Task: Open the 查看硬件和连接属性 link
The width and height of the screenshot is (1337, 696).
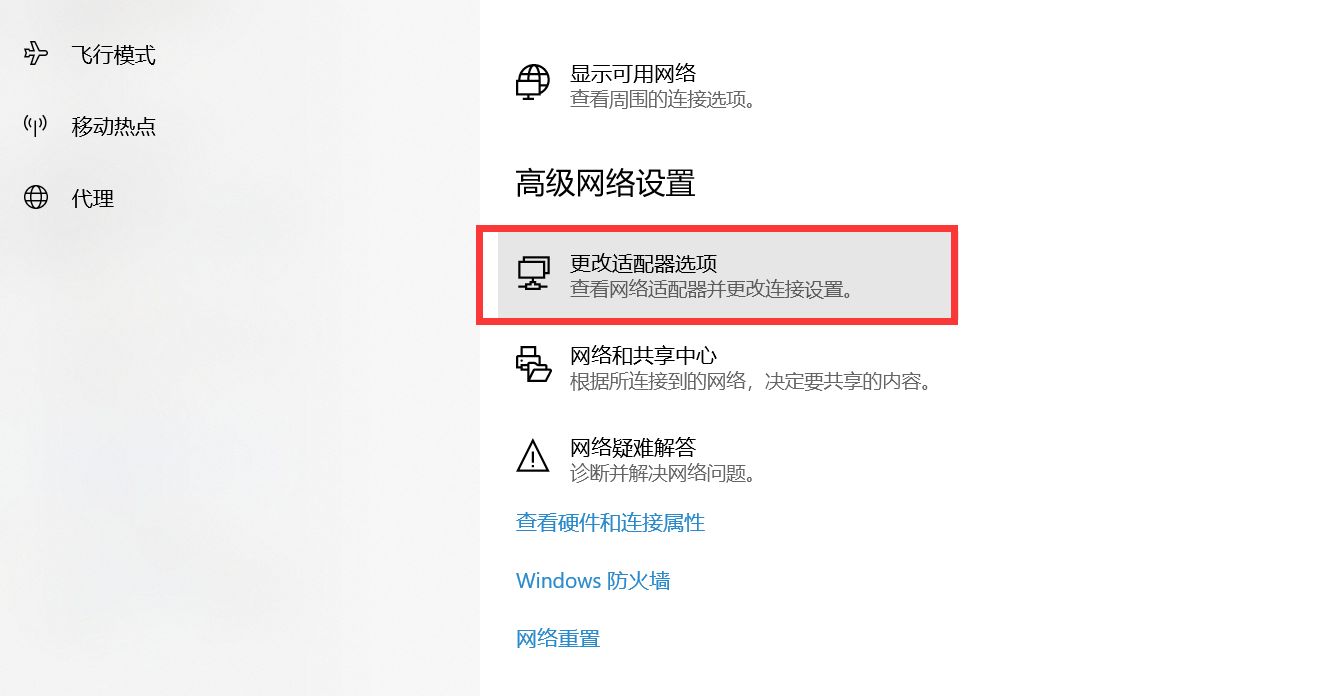Action: pyautogui.click(x=611, y=522)
